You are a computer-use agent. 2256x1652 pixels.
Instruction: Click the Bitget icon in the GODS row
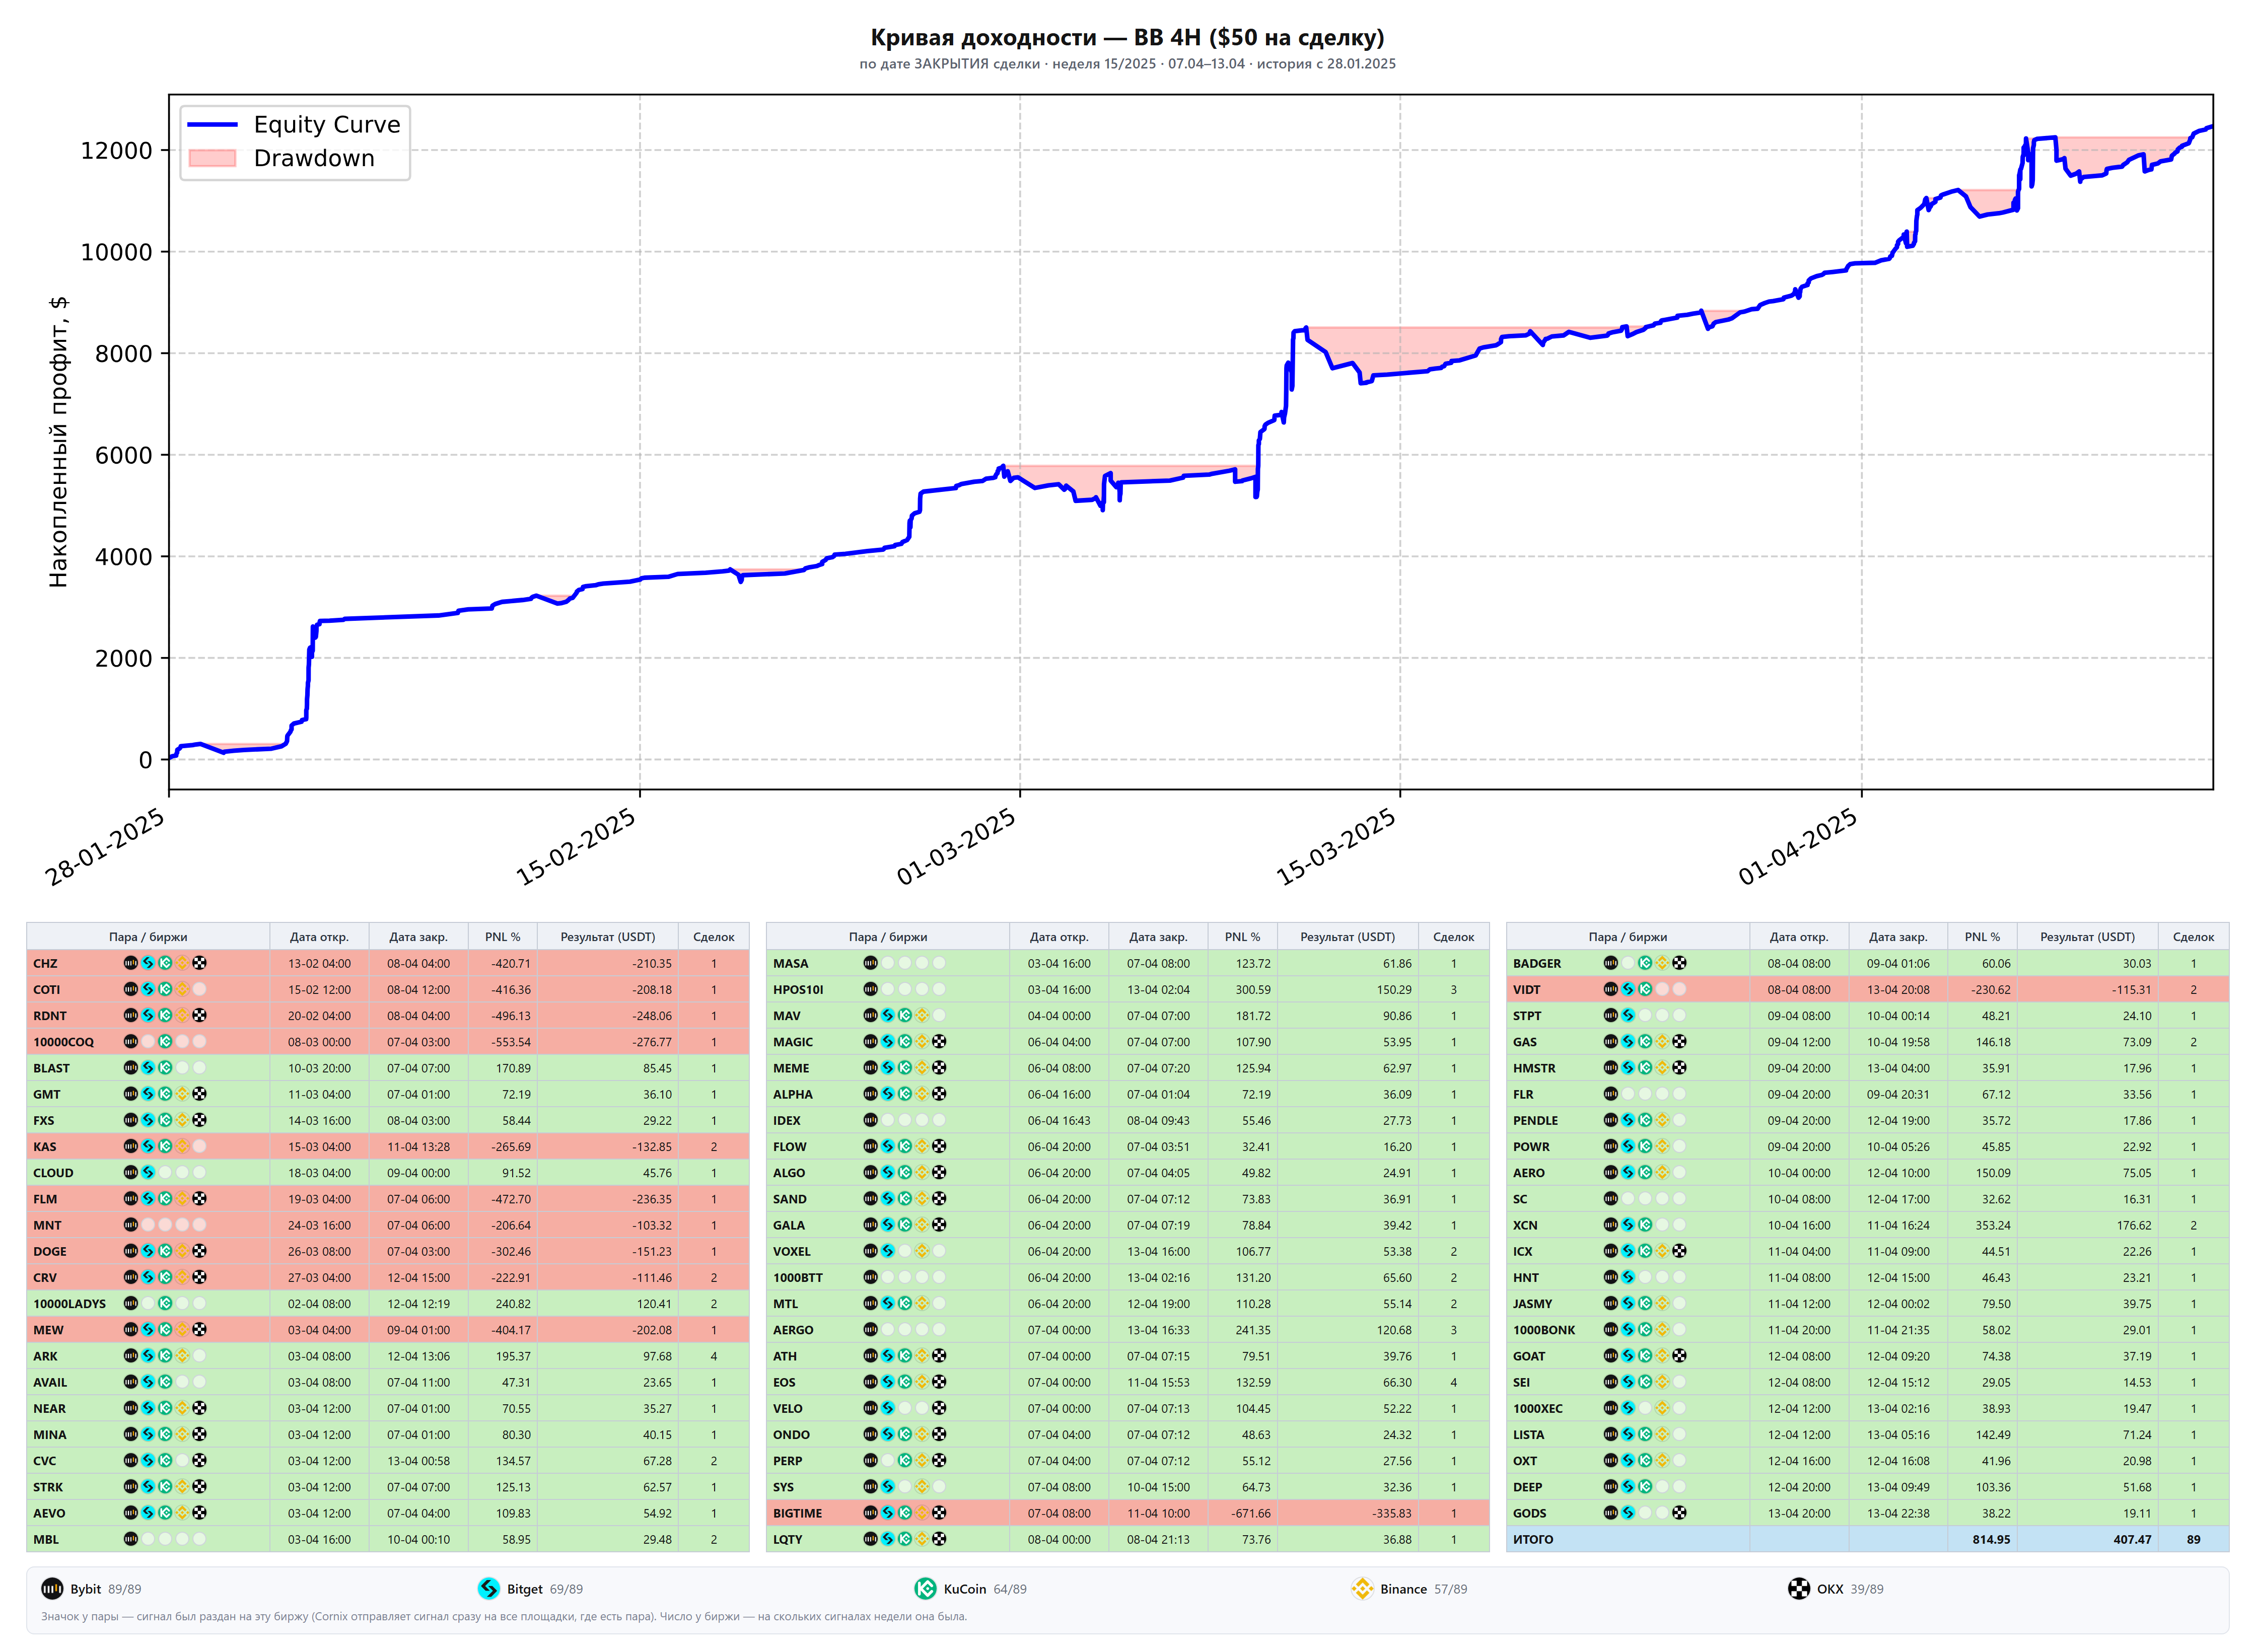[1628, 1513]
